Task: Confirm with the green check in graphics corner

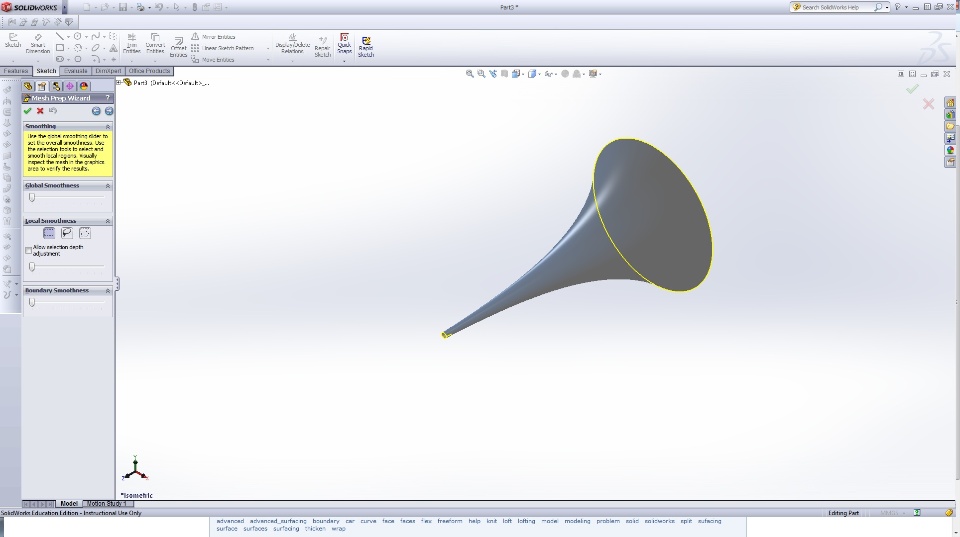Action: pos(912,89)
